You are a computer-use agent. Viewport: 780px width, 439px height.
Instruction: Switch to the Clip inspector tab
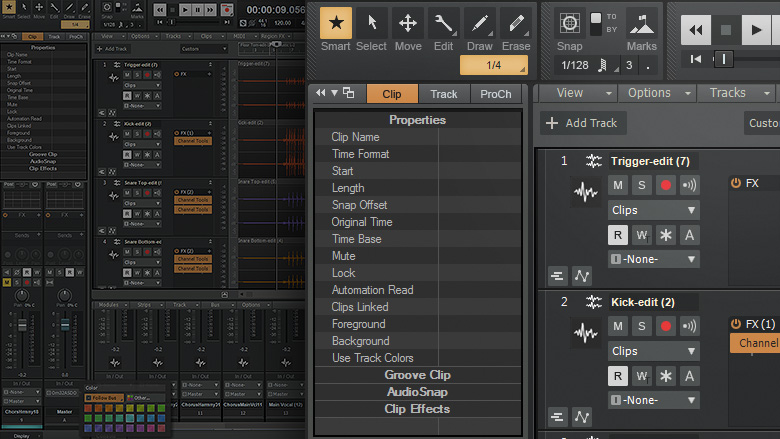(392, 94)
